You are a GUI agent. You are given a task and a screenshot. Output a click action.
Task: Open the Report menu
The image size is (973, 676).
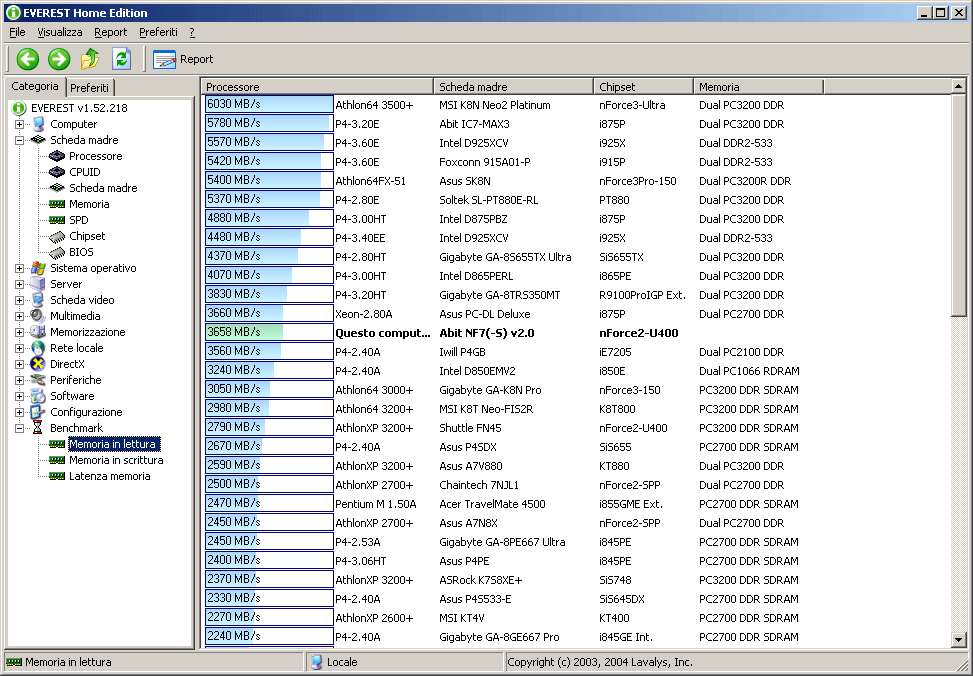(110, 32)
